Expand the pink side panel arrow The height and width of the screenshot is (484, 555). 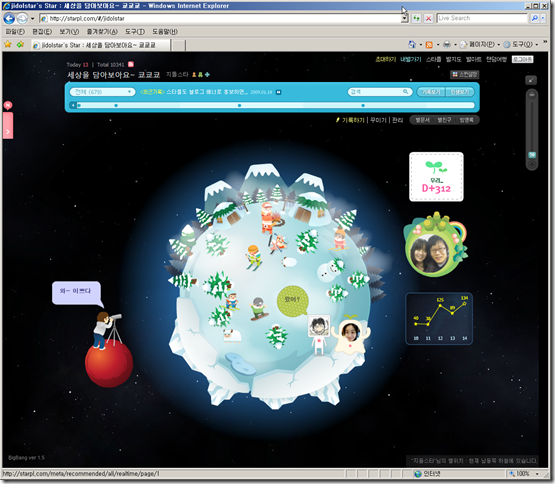click(8, 132)
